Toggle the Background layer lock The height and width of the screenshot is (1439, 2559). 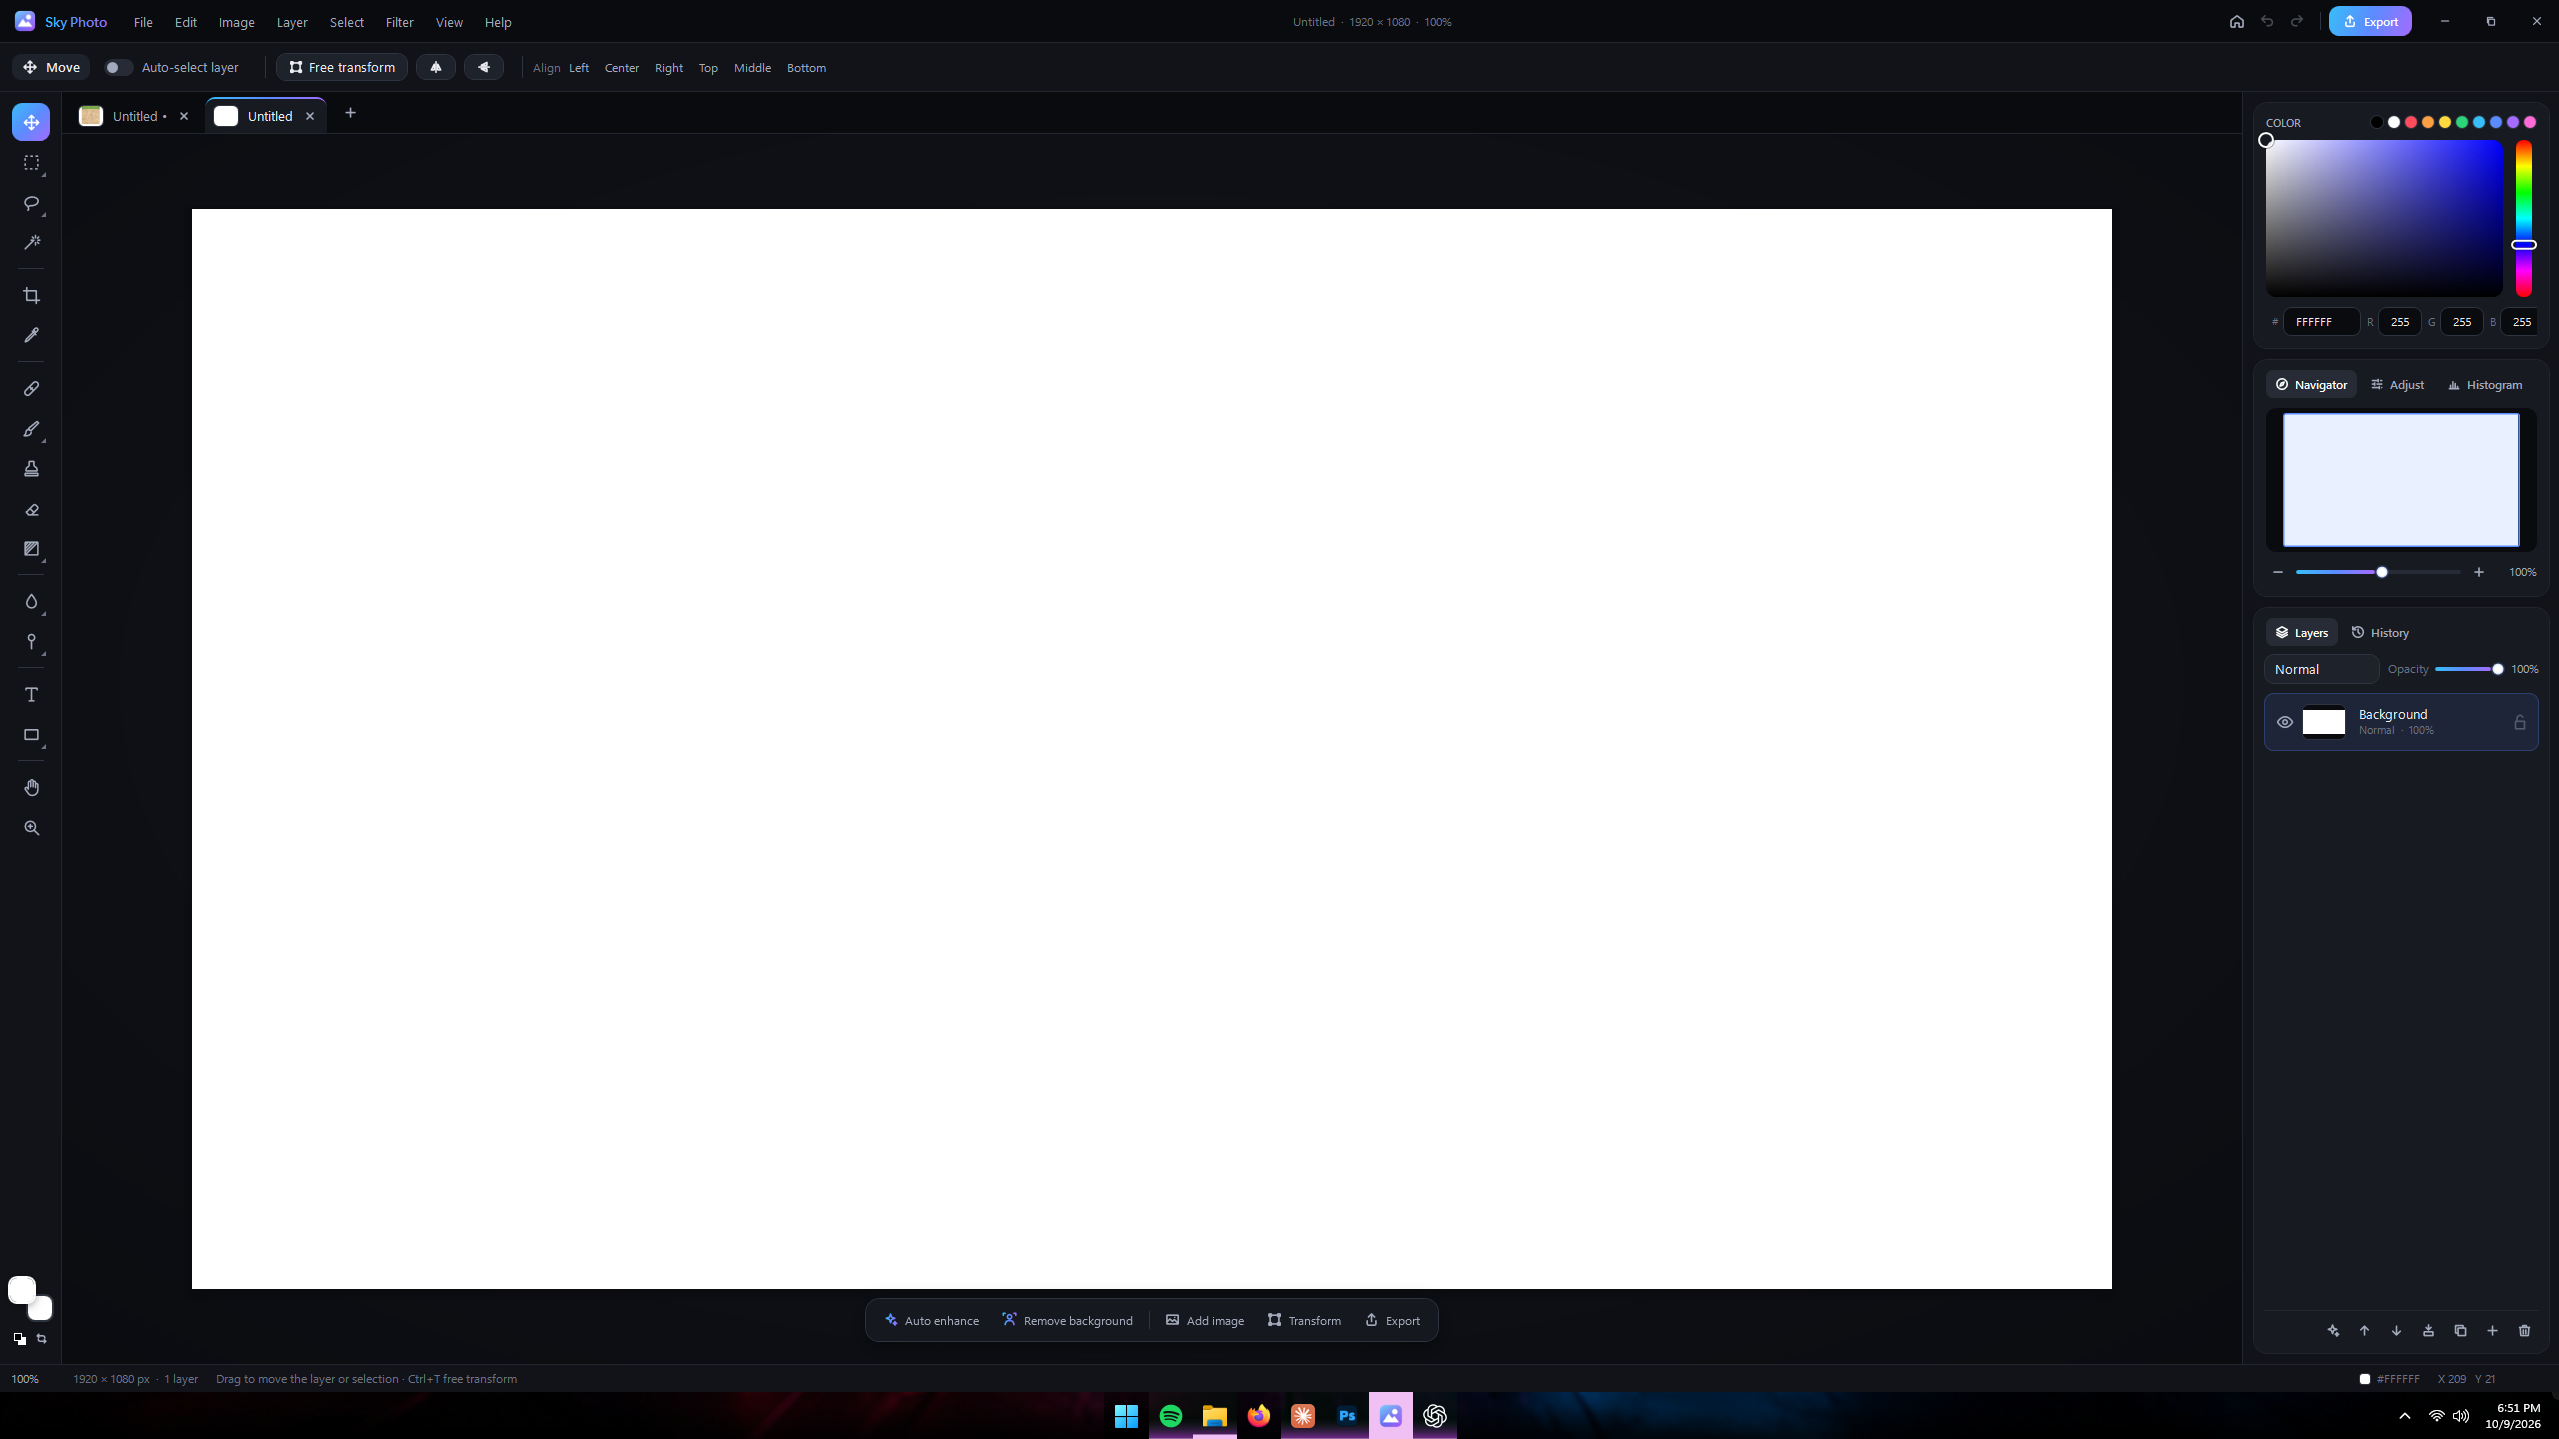coord(2519,722)
